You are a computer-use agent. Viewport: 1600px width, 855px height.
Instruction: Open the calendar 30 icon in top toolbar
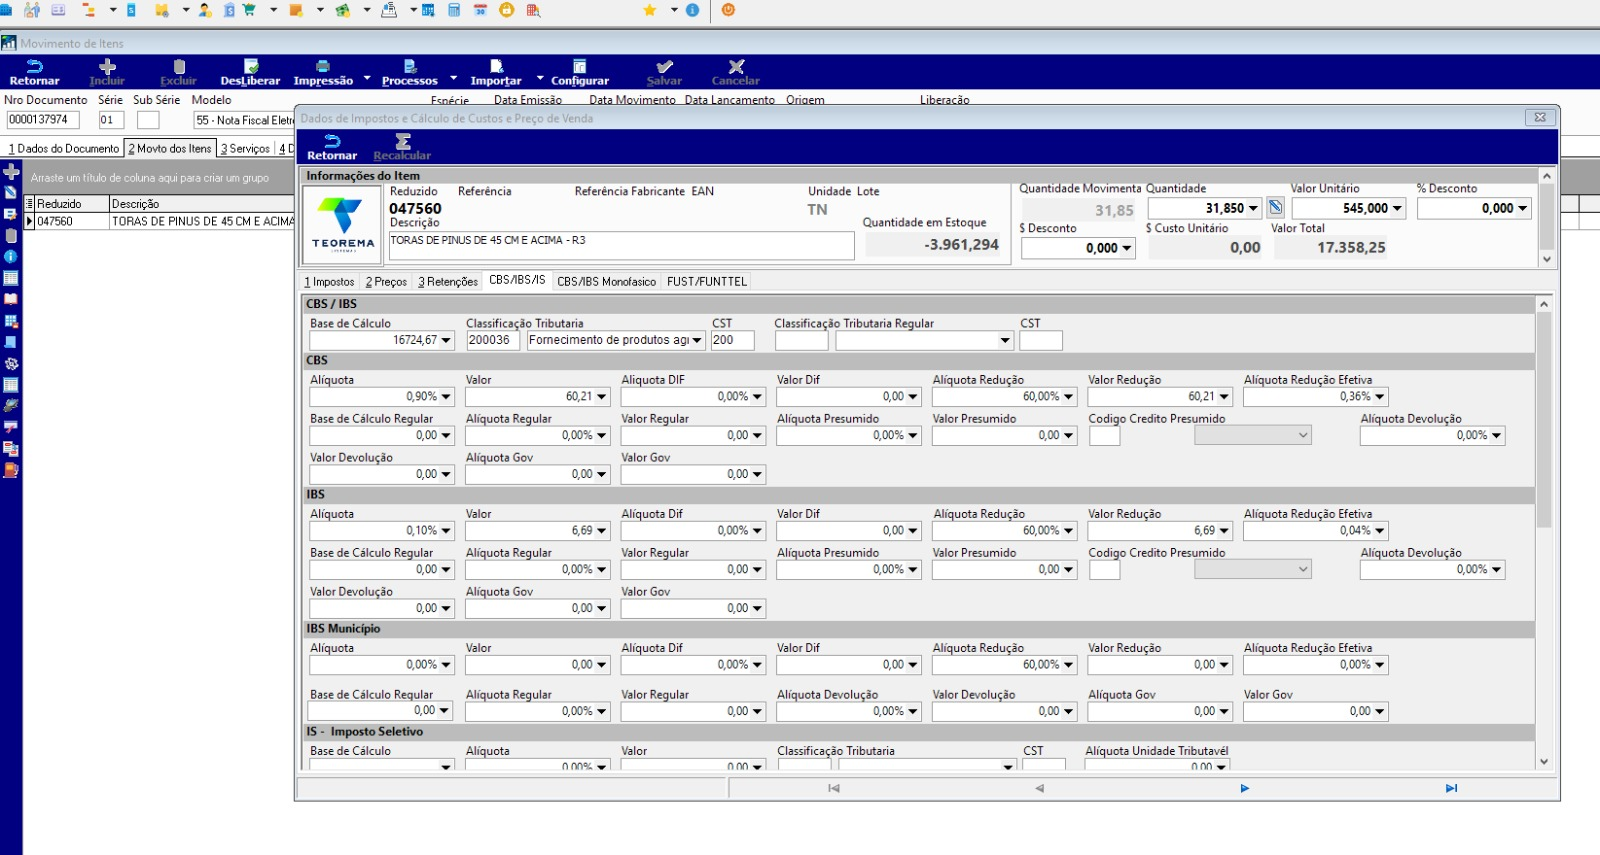click(480, 10)
